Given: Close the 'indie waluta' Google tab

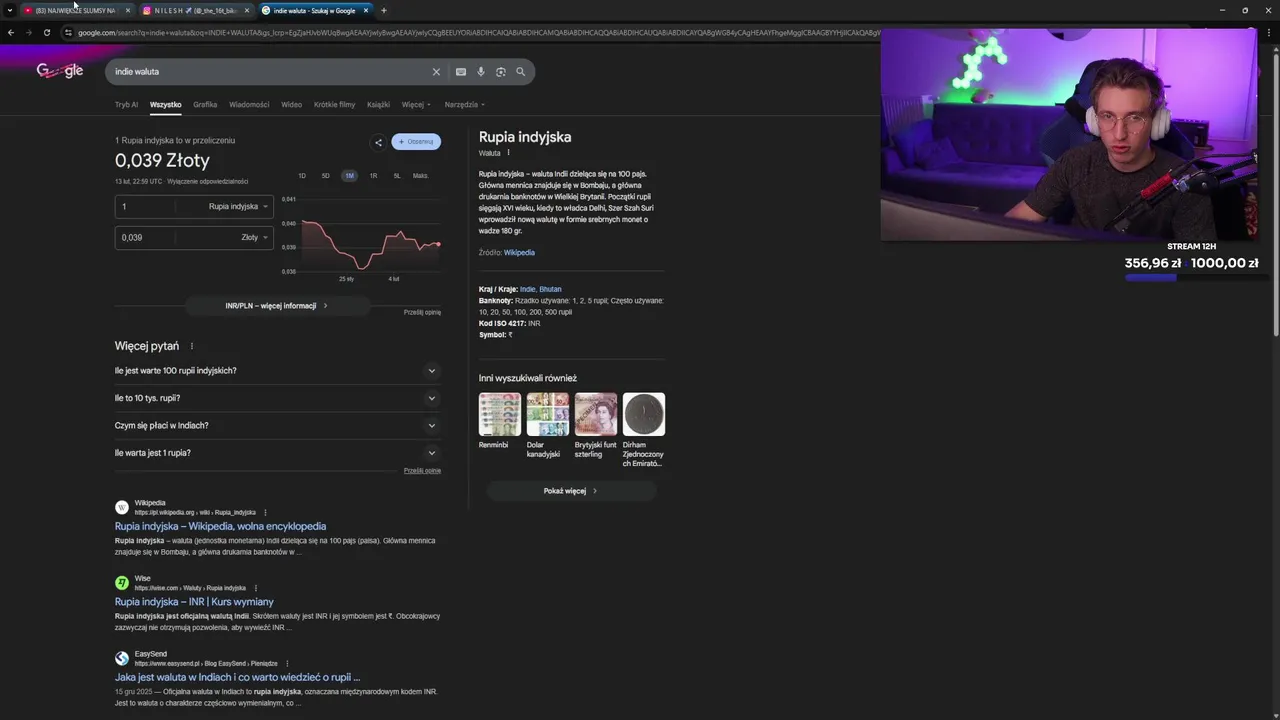Looking at the screenshot, I should click(x=366, y=10).
